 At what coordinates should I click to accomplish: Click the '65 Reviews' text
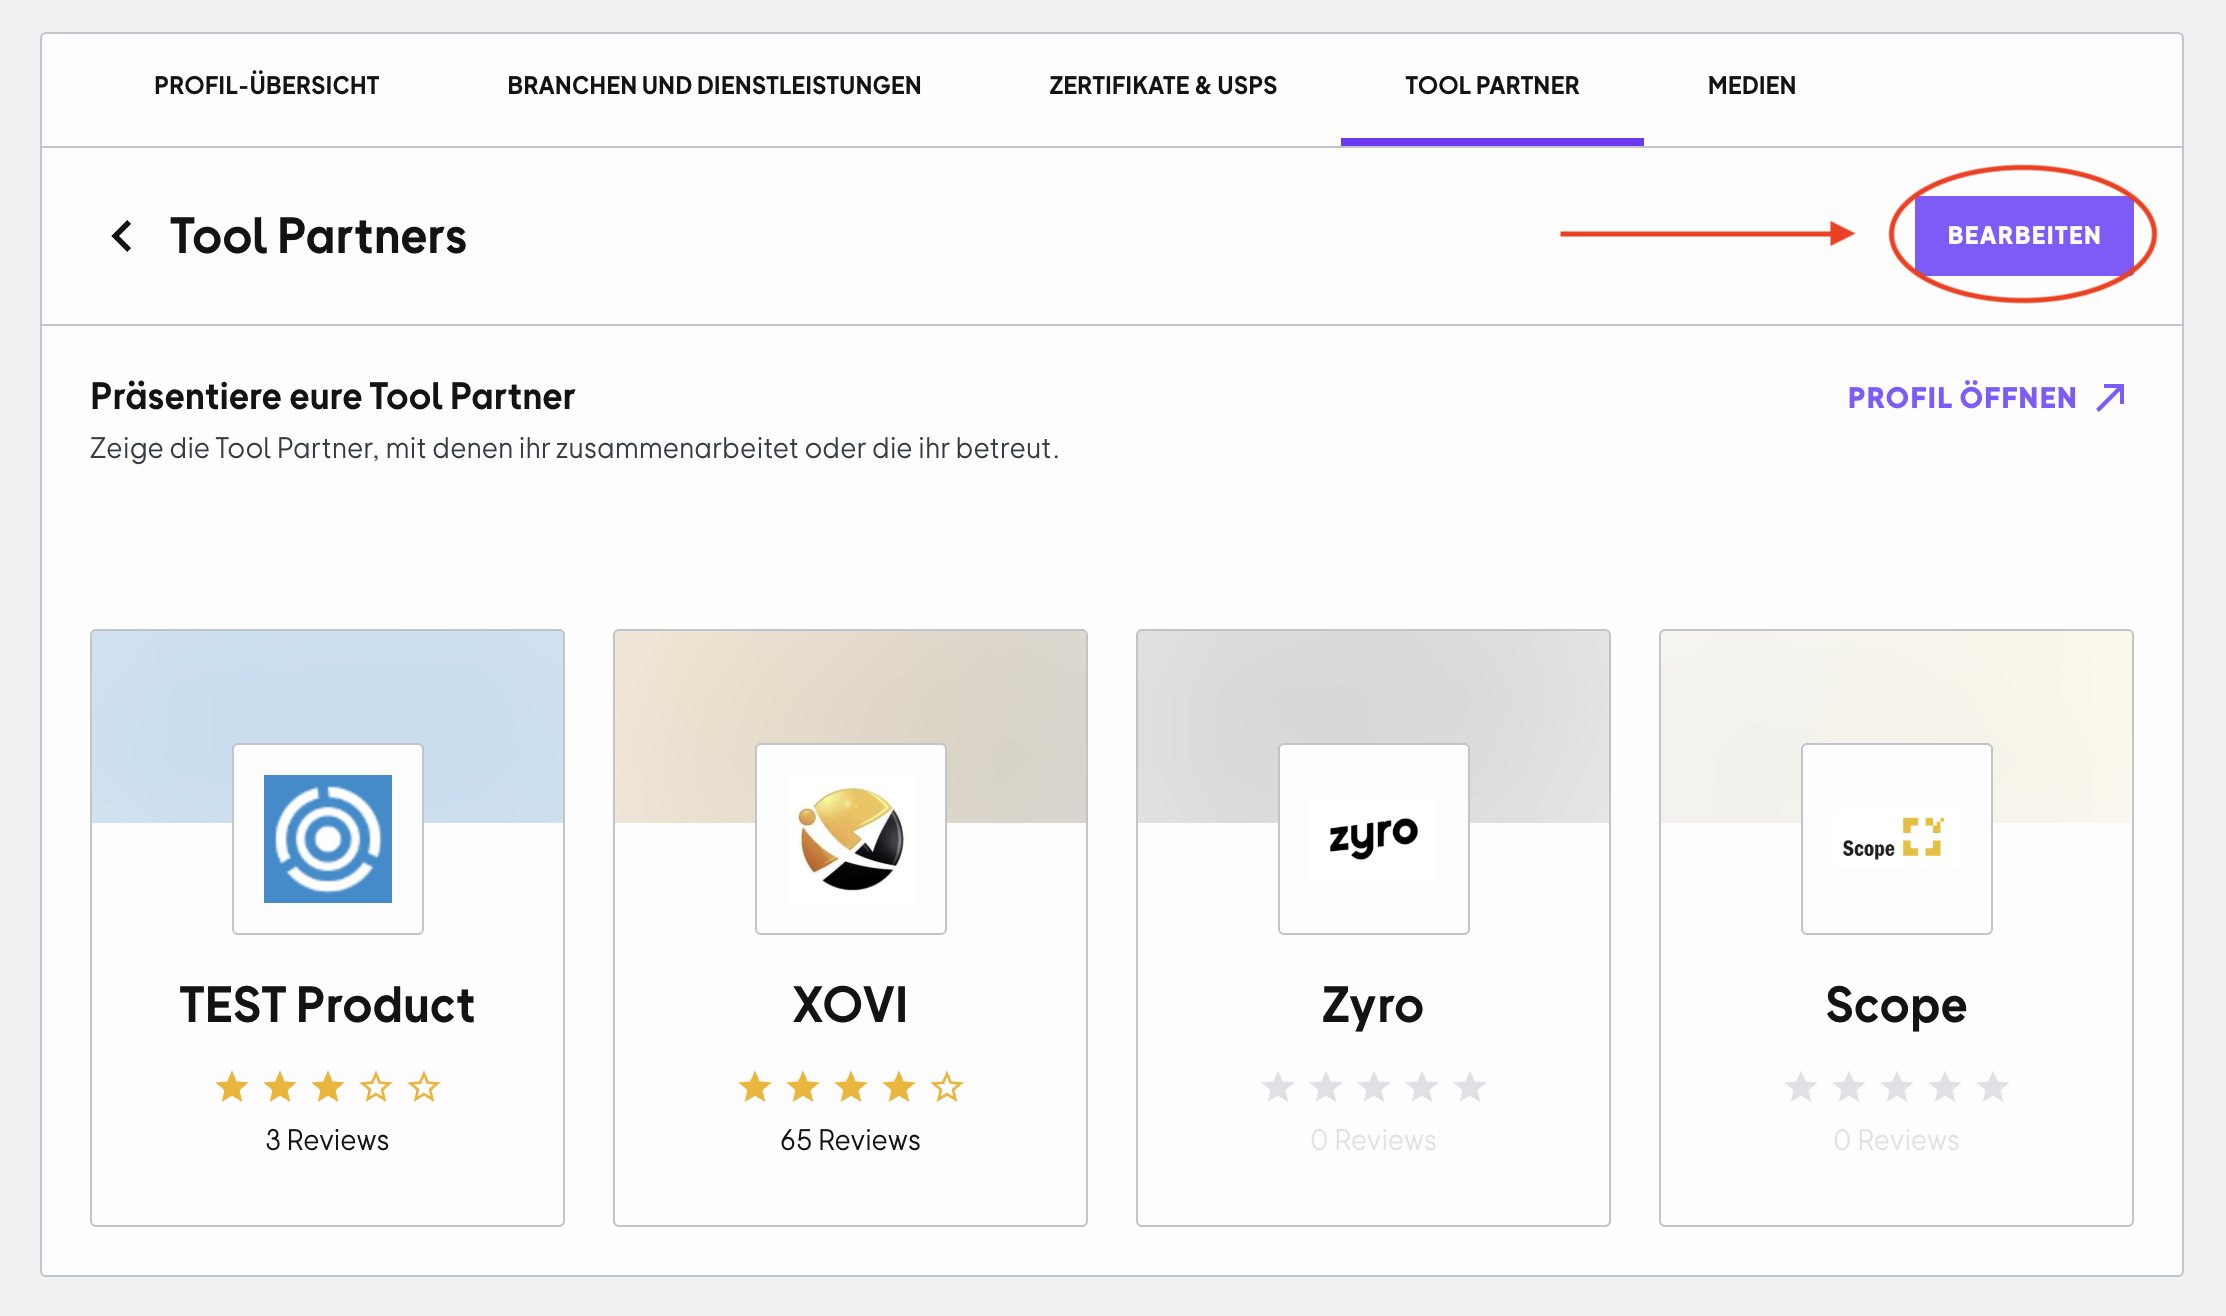click(850, 1140)
